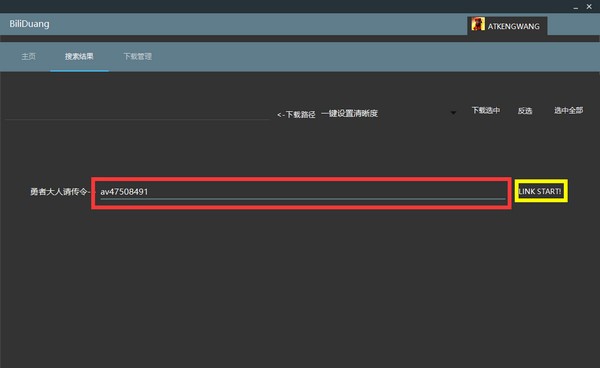This screenshot has width=600, height=368.
Task: Click the empty results area below search
Action: (x=300, y=287)
